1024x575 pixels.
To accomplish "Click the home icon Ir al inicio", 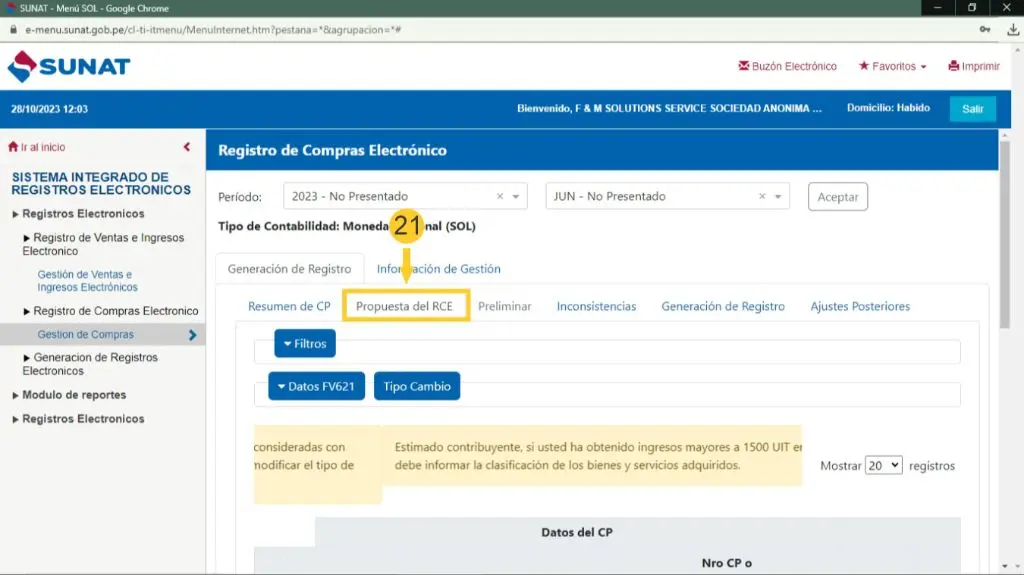I will (x=13, y=147).
